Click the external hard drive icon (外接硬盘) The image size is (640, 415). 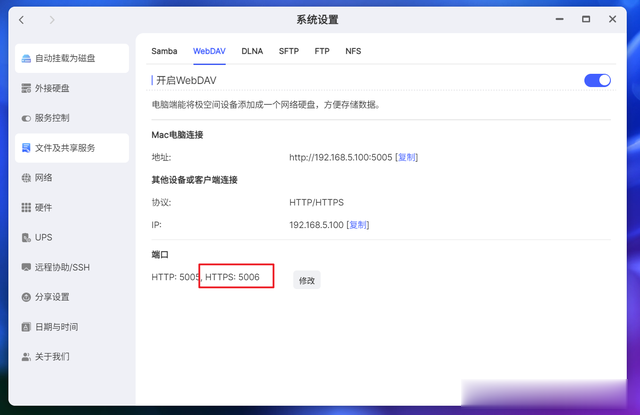(x=26, y=88)
